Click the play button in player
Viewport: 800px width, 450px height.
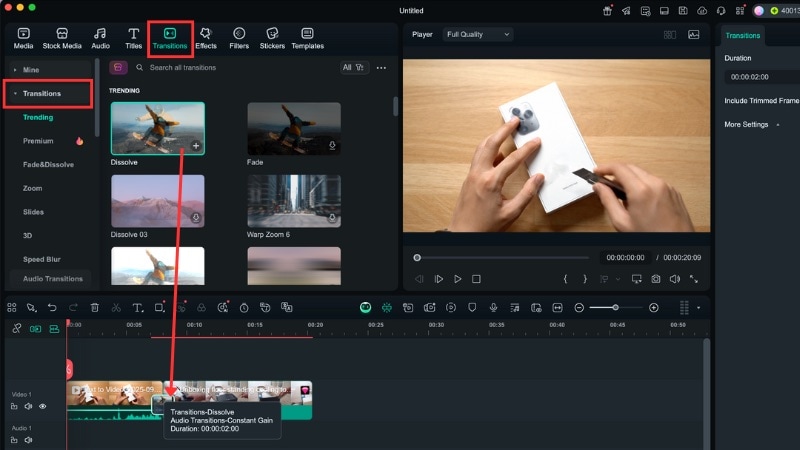pos(457,279)
